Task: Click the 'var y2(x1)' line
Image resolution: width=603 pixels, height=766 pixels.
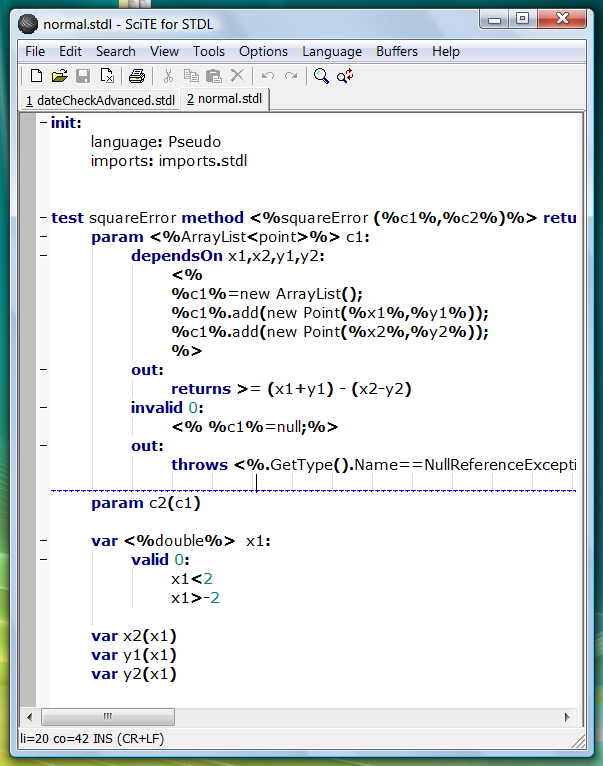Action: tap(133, 674)
